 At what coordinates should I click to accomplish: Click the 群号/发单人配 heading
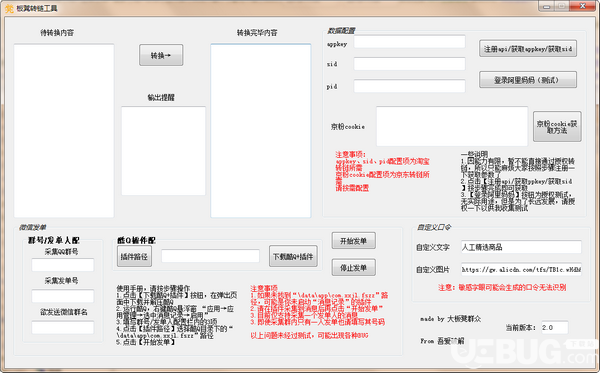(x=54, y=240)
